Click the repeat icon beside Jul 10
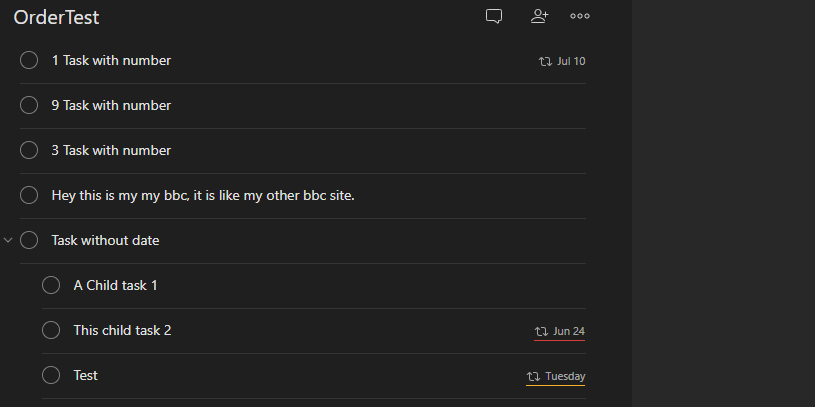815x407 pixels. 545,61
